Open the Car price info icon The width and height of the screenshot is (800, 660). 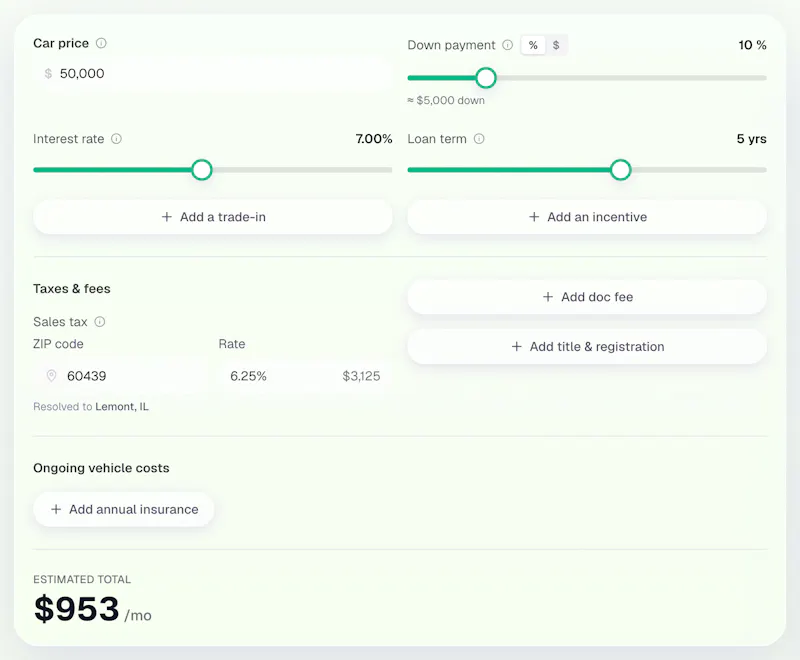click(101, 43)
